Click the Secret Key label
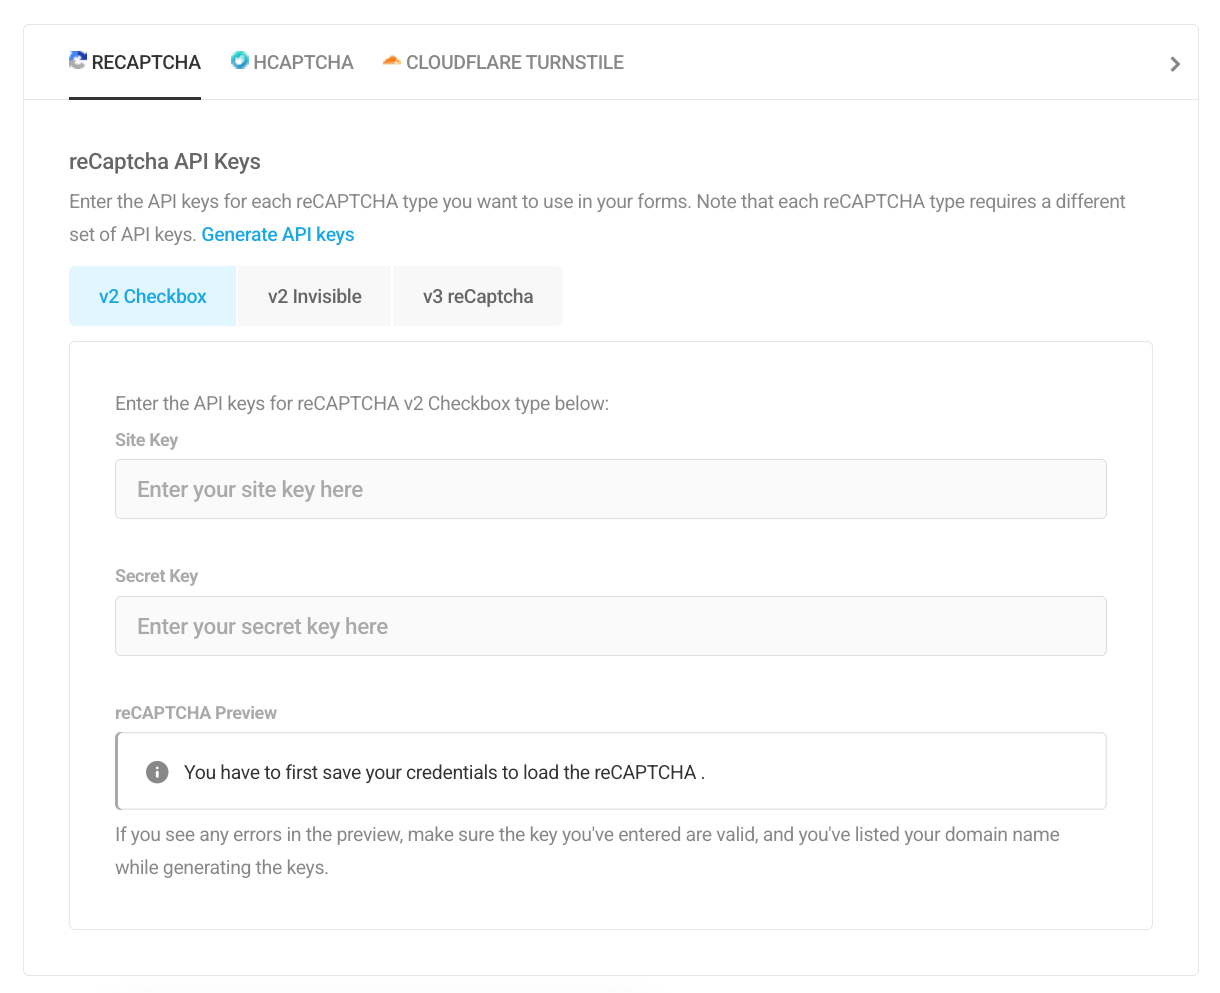This screenshot has height=993, width=1220. [x=157, y=576]
